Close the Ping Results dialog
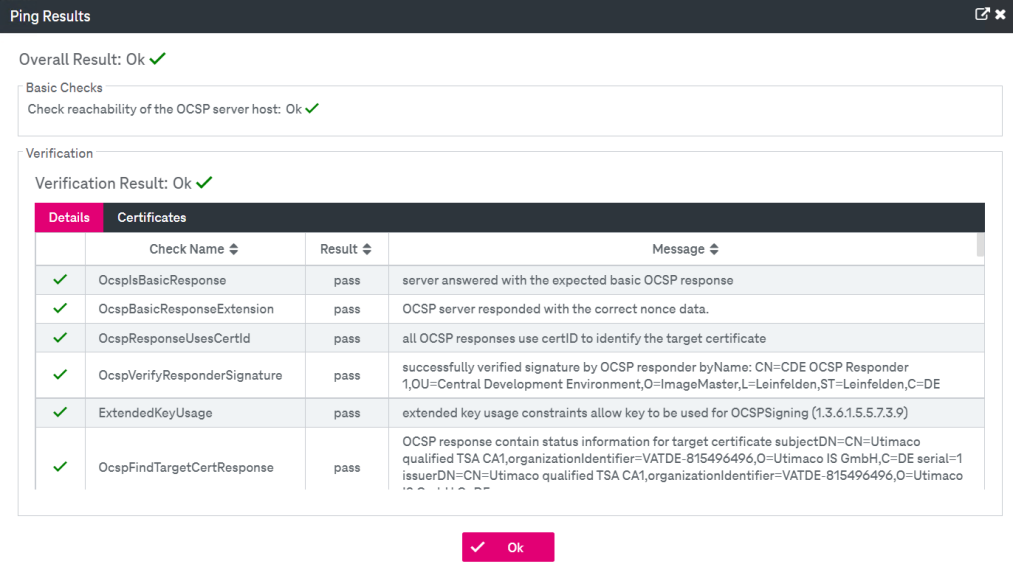This screenshot has height=564, width=1013. (999, 15)
